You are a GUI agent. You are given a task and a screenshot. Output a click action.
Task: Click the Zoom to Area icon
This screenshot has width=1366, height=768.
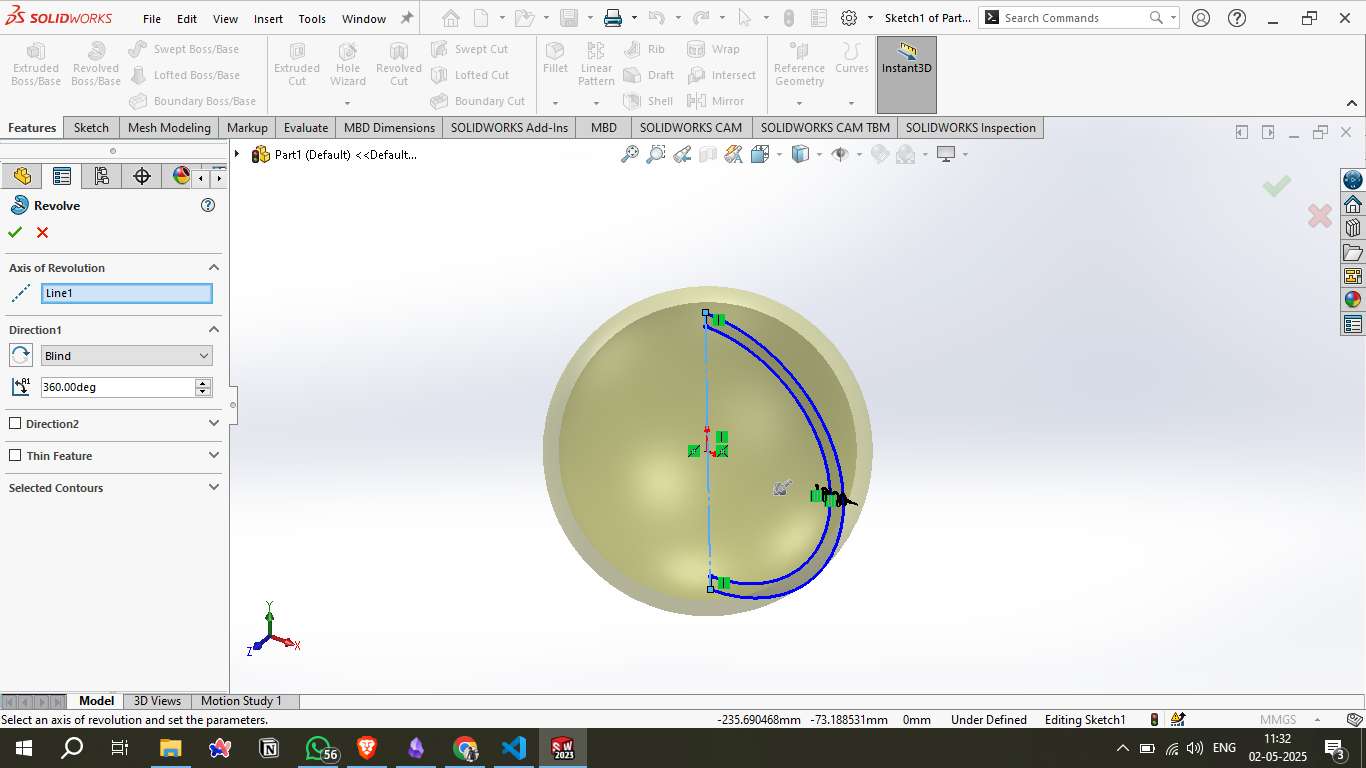tap(656, 154)
